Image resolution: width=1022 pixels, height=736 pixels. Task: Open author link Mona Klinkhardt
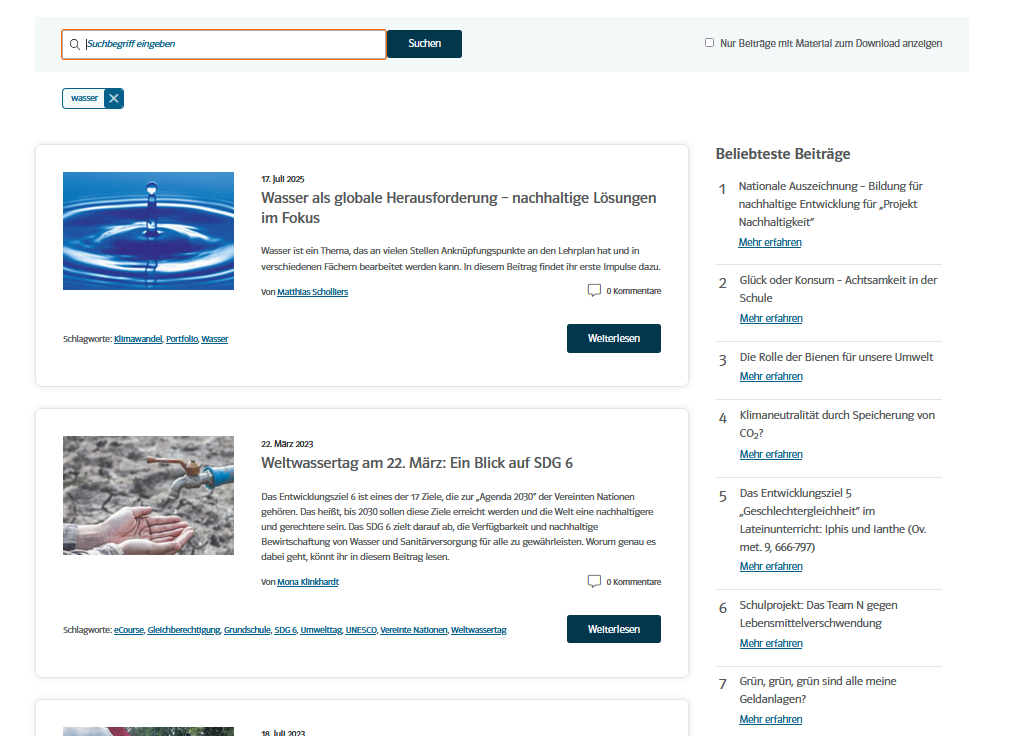(x=308, y=582)
